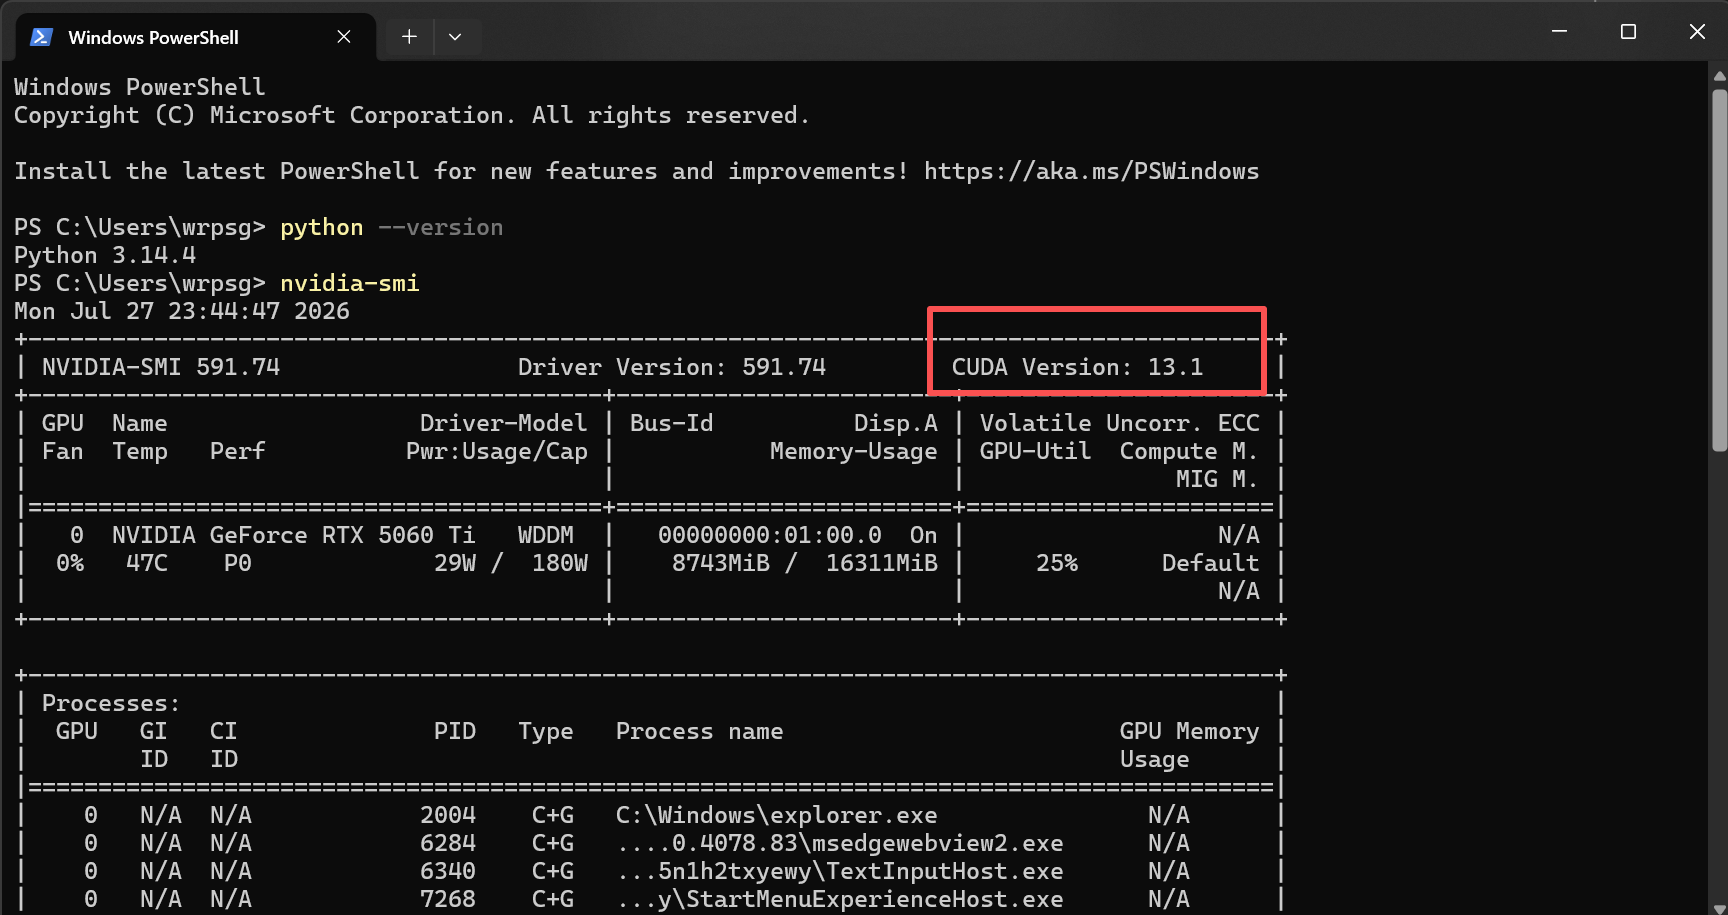Maximize the terminal window
Image resolution: width=1728 pixels, height=915 pixels.
(1628, 32)
